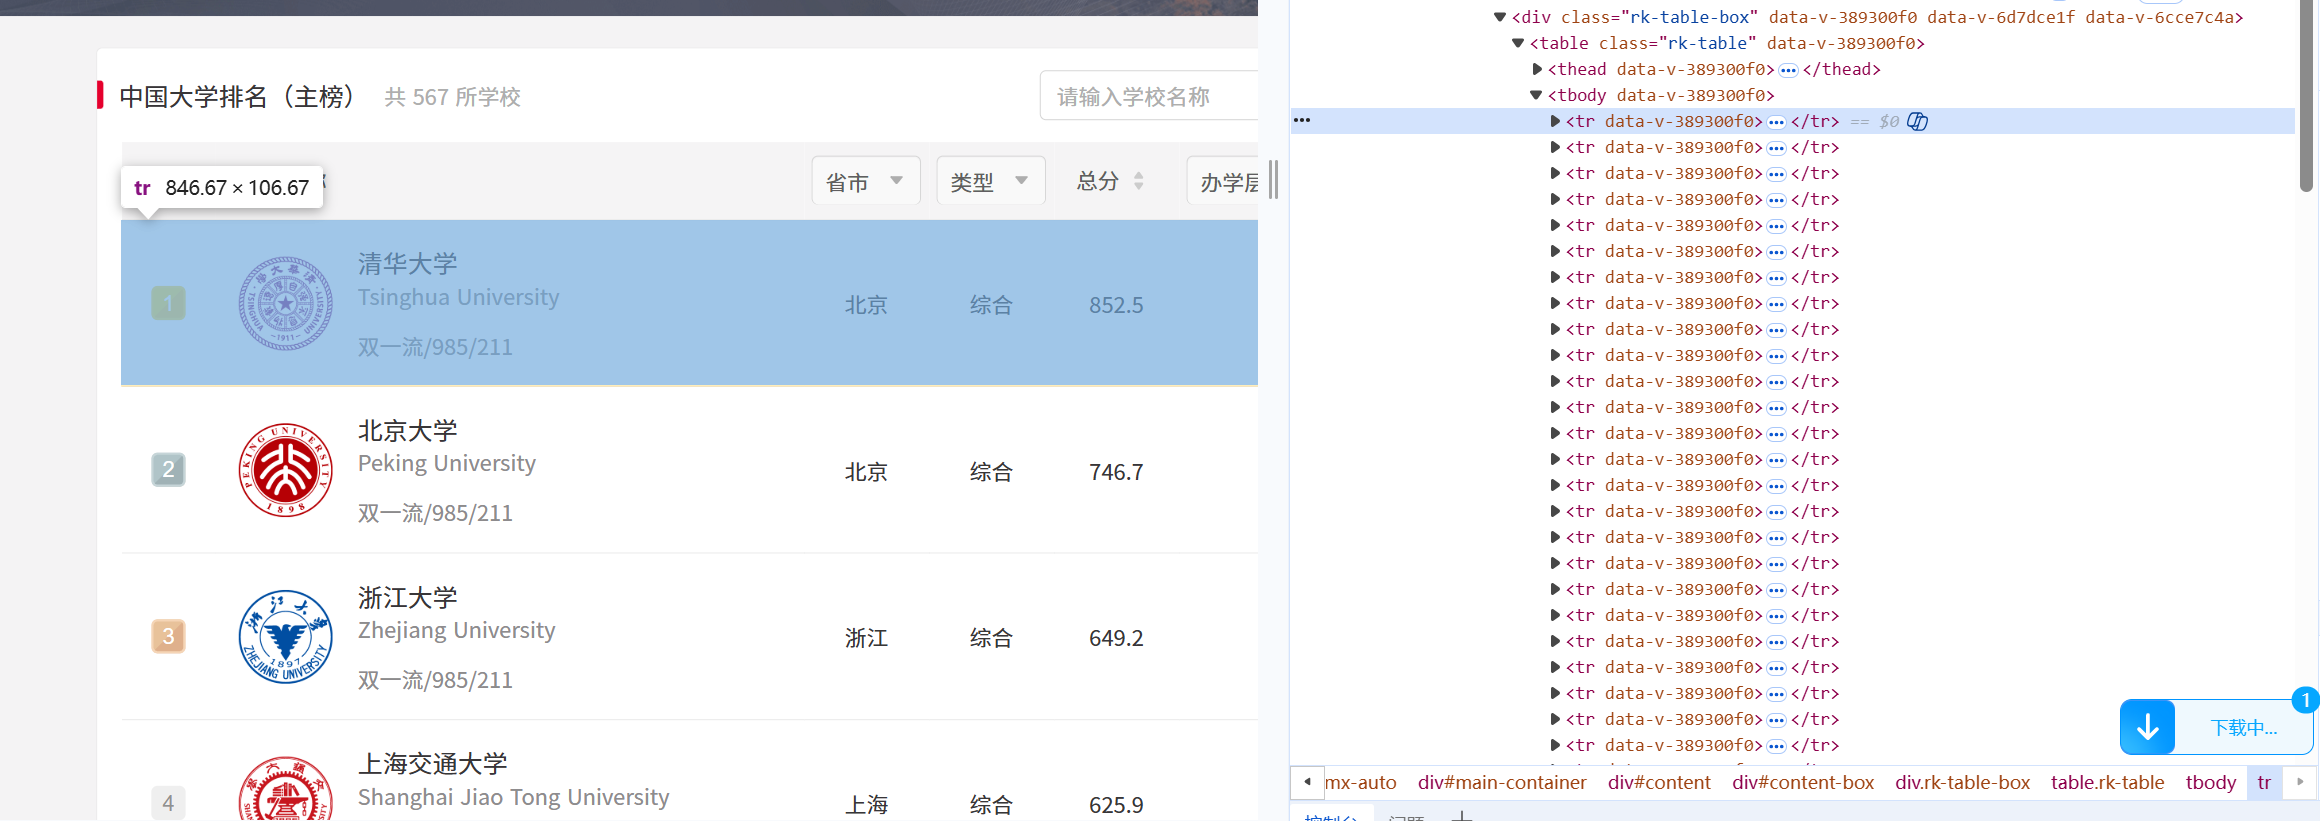The height and width of the screenshot is (821, 2320).
Task: Click 综合 type in Peking University row
Action: click(991, 472)
